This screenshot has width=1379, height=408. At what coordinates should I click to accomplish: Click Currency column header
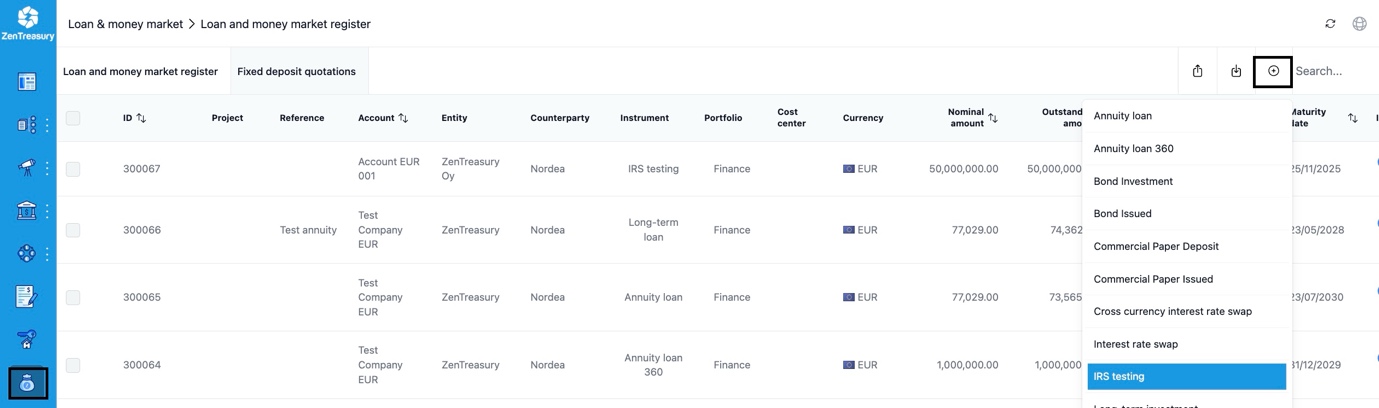click(x=863, y=118)
